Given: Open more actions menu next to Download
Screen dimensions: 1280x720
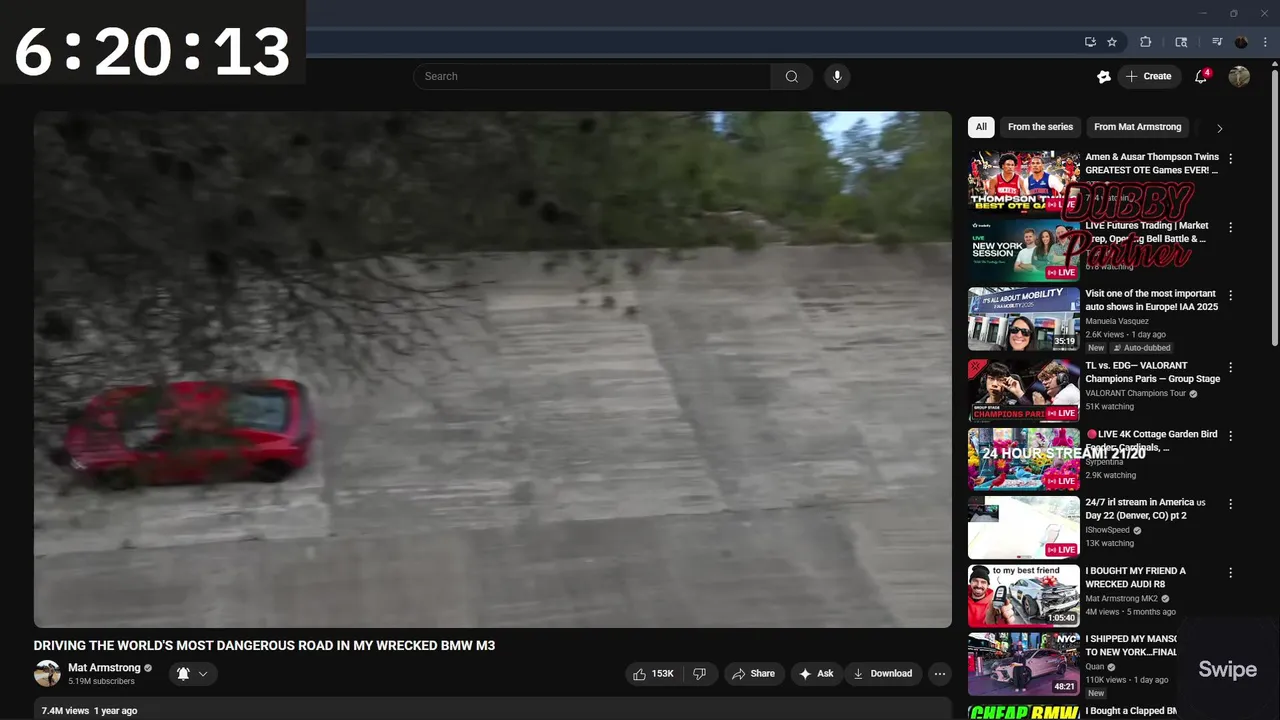Looking at the screenshot, I should pyautogui.click(x=939, y=674).
